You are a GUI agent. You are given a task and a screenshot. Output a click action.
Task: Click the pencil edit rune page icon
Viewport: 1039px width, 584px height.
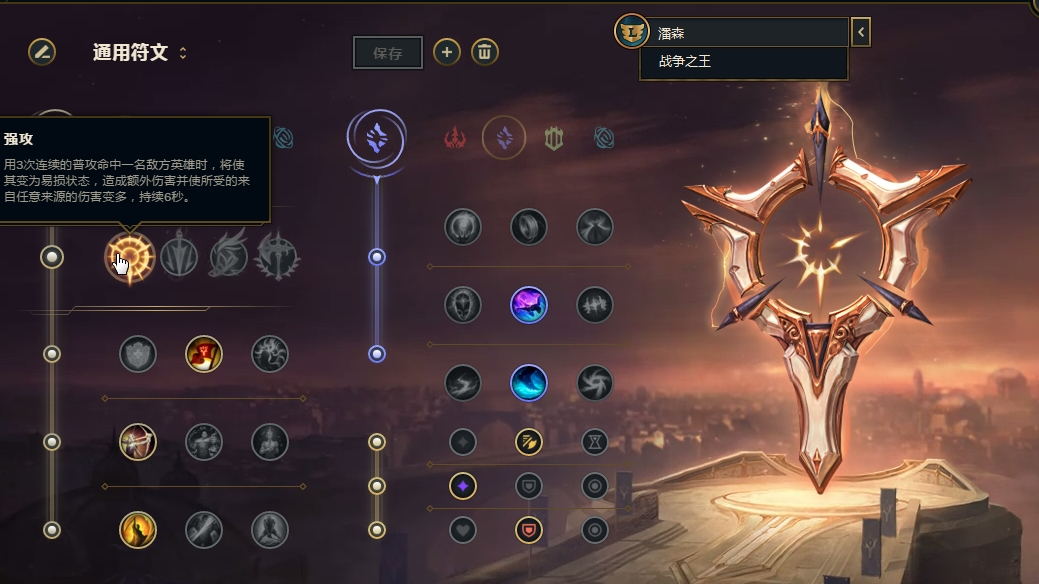coord(42,52)
